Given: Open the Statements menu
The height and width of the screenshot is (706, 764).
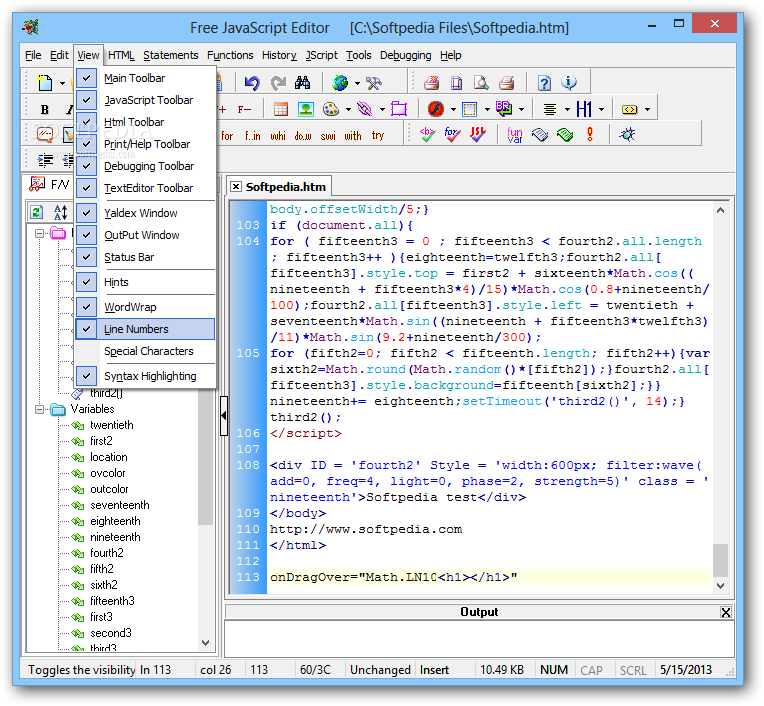Looking at the screenshot, I should coord(171,55).
